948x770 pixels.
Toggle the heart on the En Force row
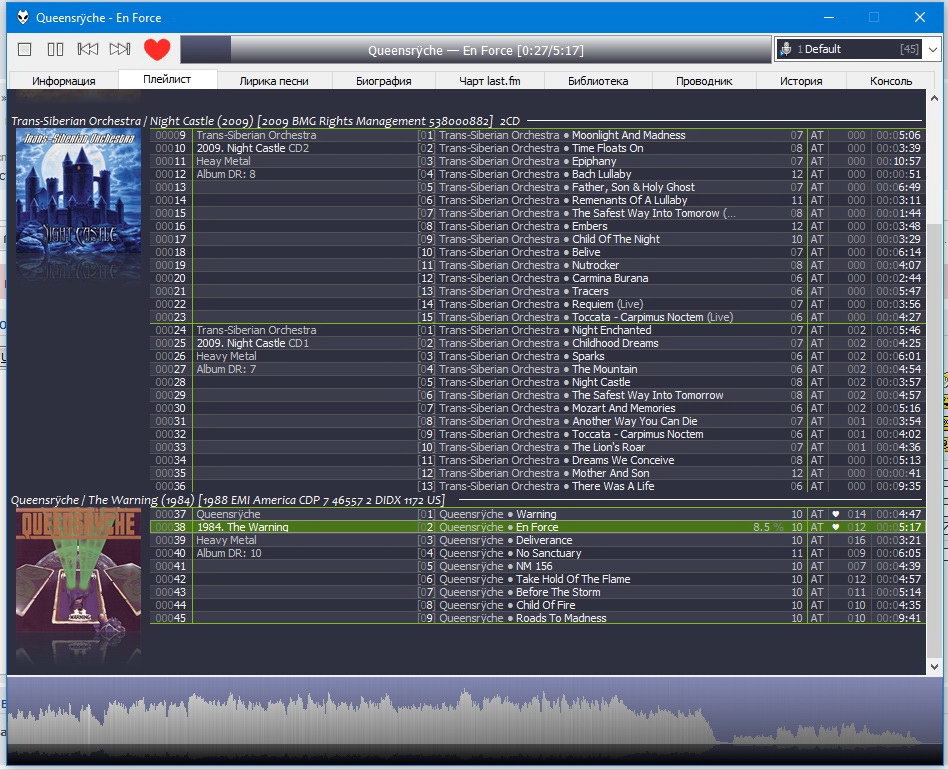[x=836, y=527]
